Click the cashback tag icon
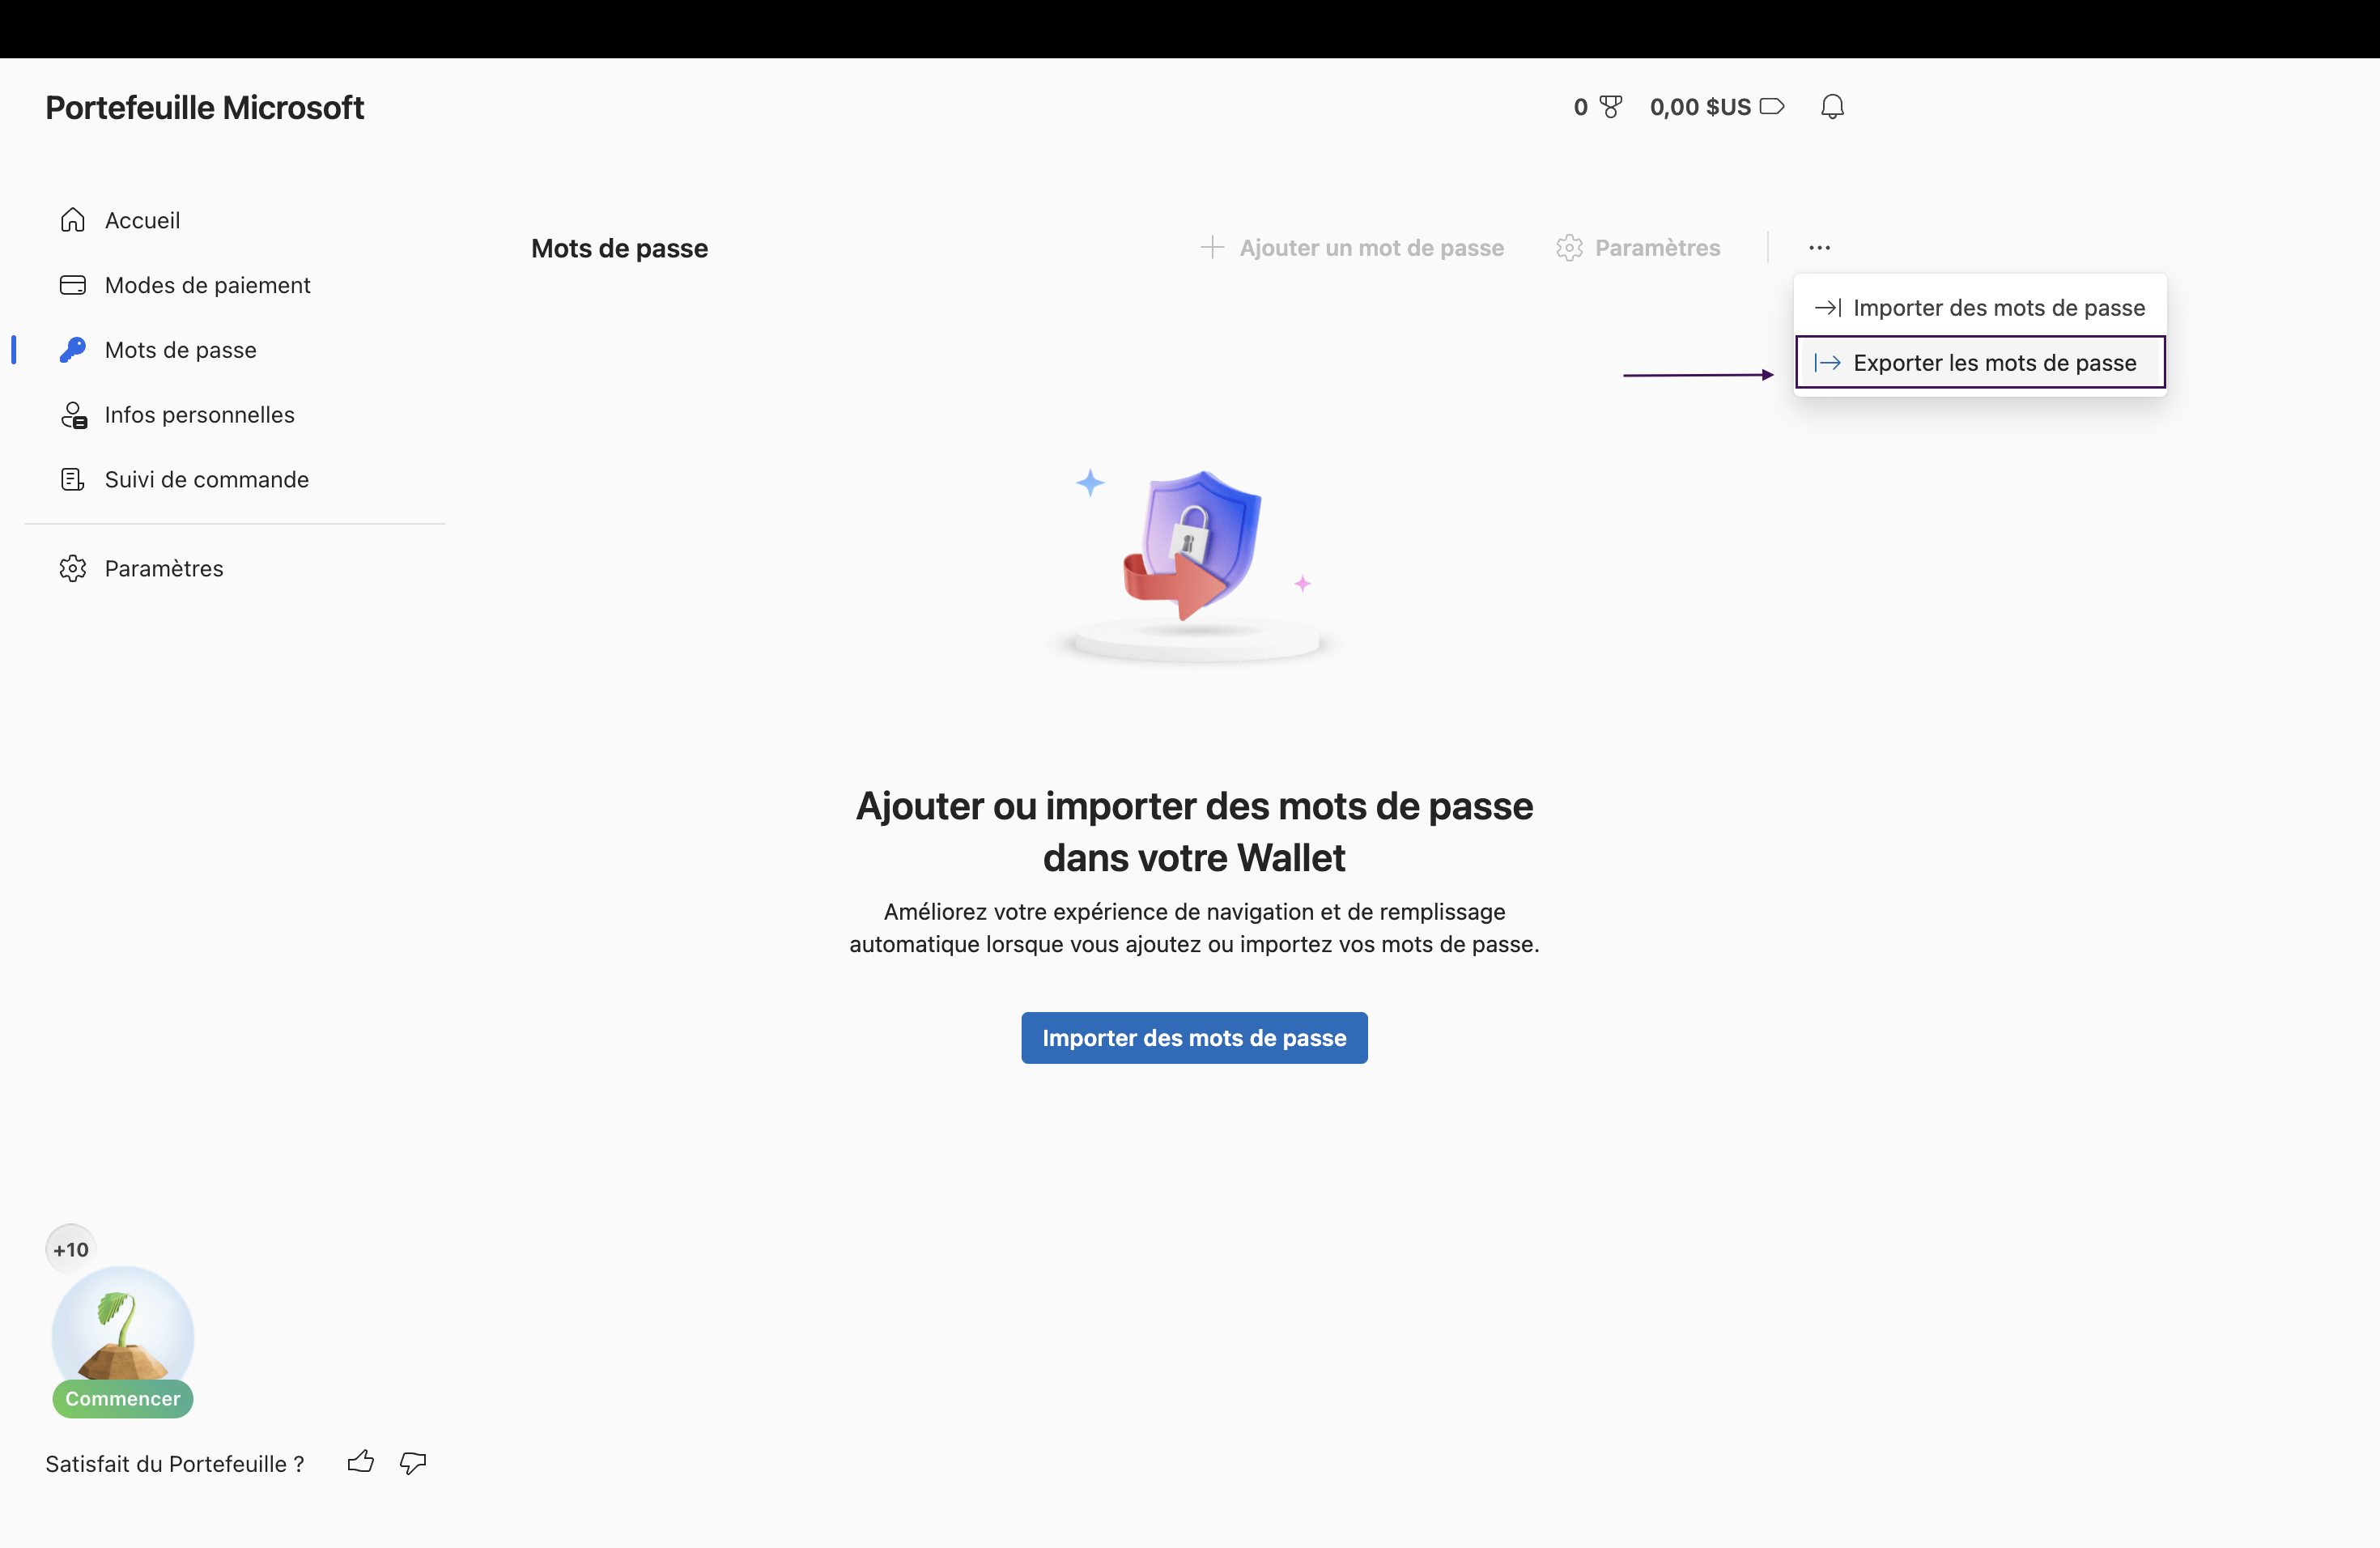 1772,106
